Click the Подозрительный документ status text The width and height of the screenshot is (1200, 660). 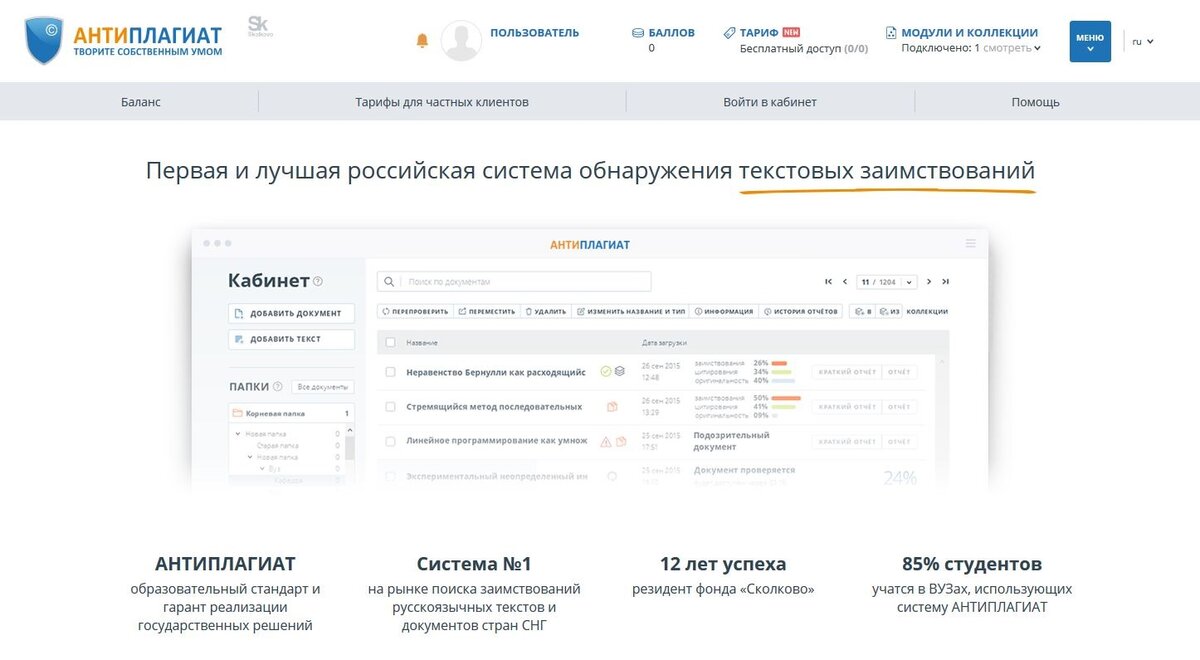point(731,442)
